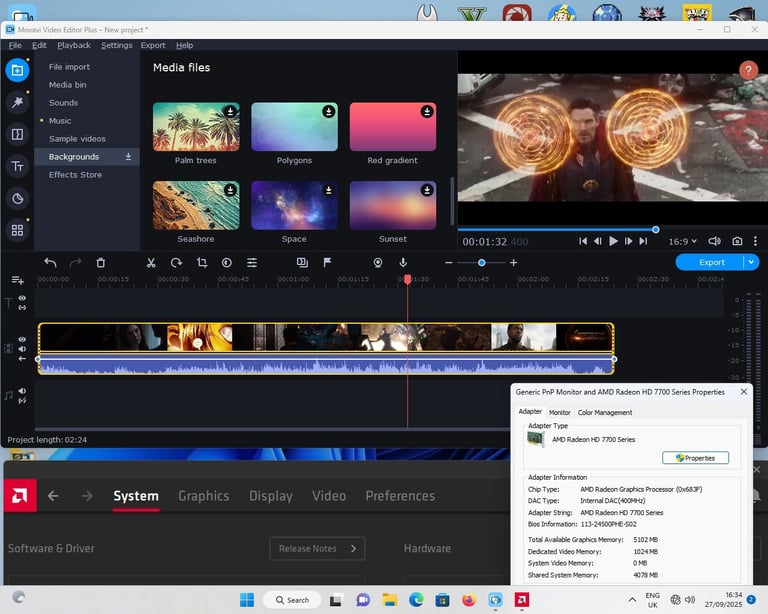Open the Transitions panel in left sidebar

(17, 134)
